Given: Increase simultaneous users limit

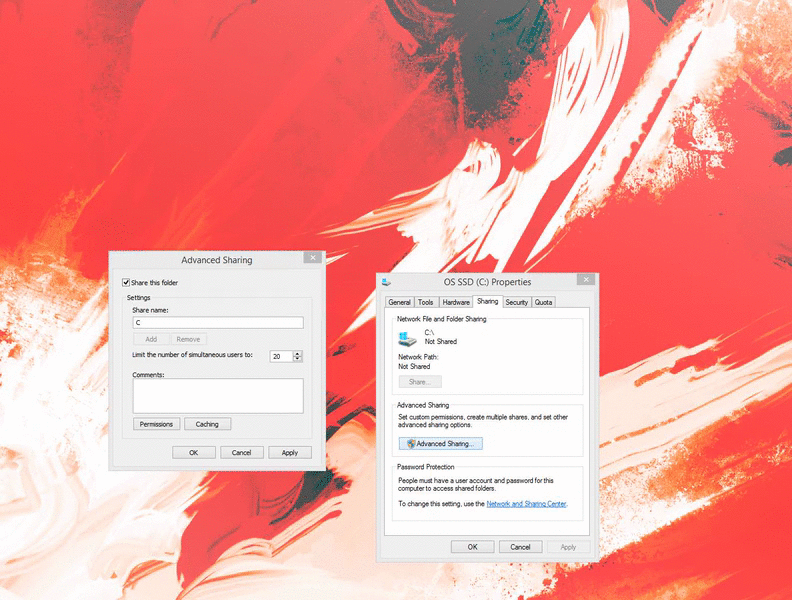Looking at the screenshot, I should [298, 354].
